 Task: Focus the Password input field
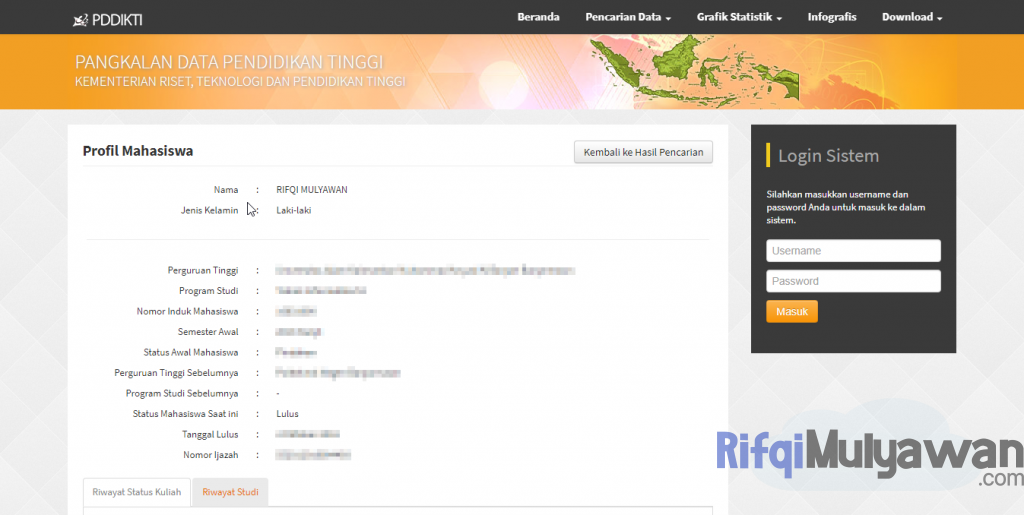853,281
